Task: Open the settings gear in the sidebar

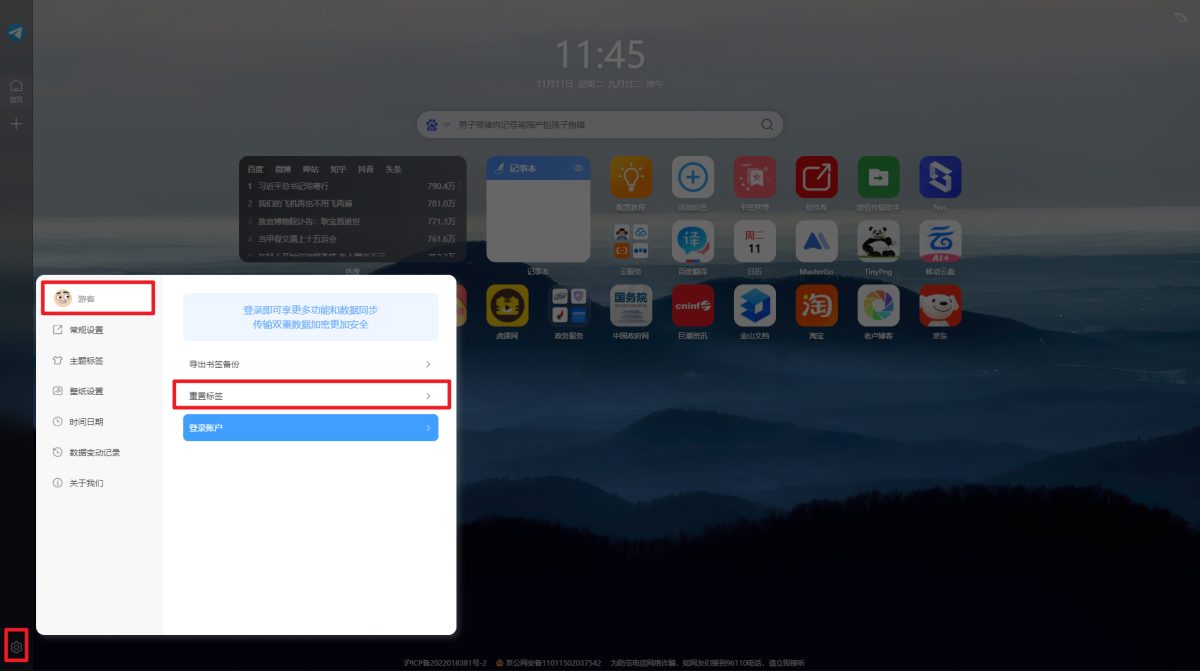Action: pos(16,647)
